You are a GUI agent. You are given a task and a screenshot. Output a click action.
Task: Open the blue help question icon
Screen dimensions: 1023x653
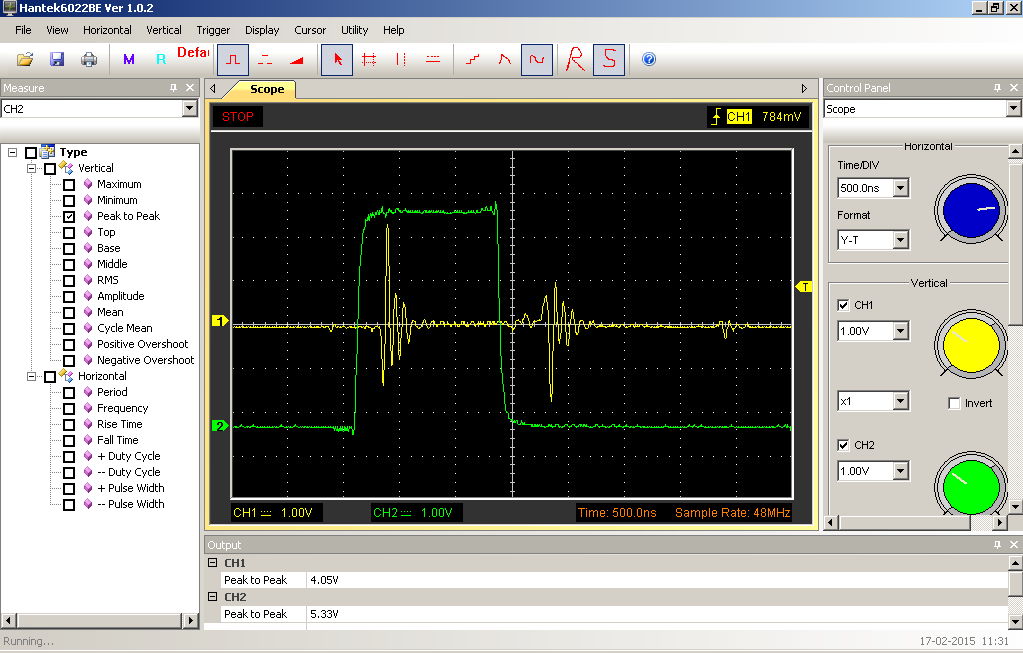coord(649,59)
